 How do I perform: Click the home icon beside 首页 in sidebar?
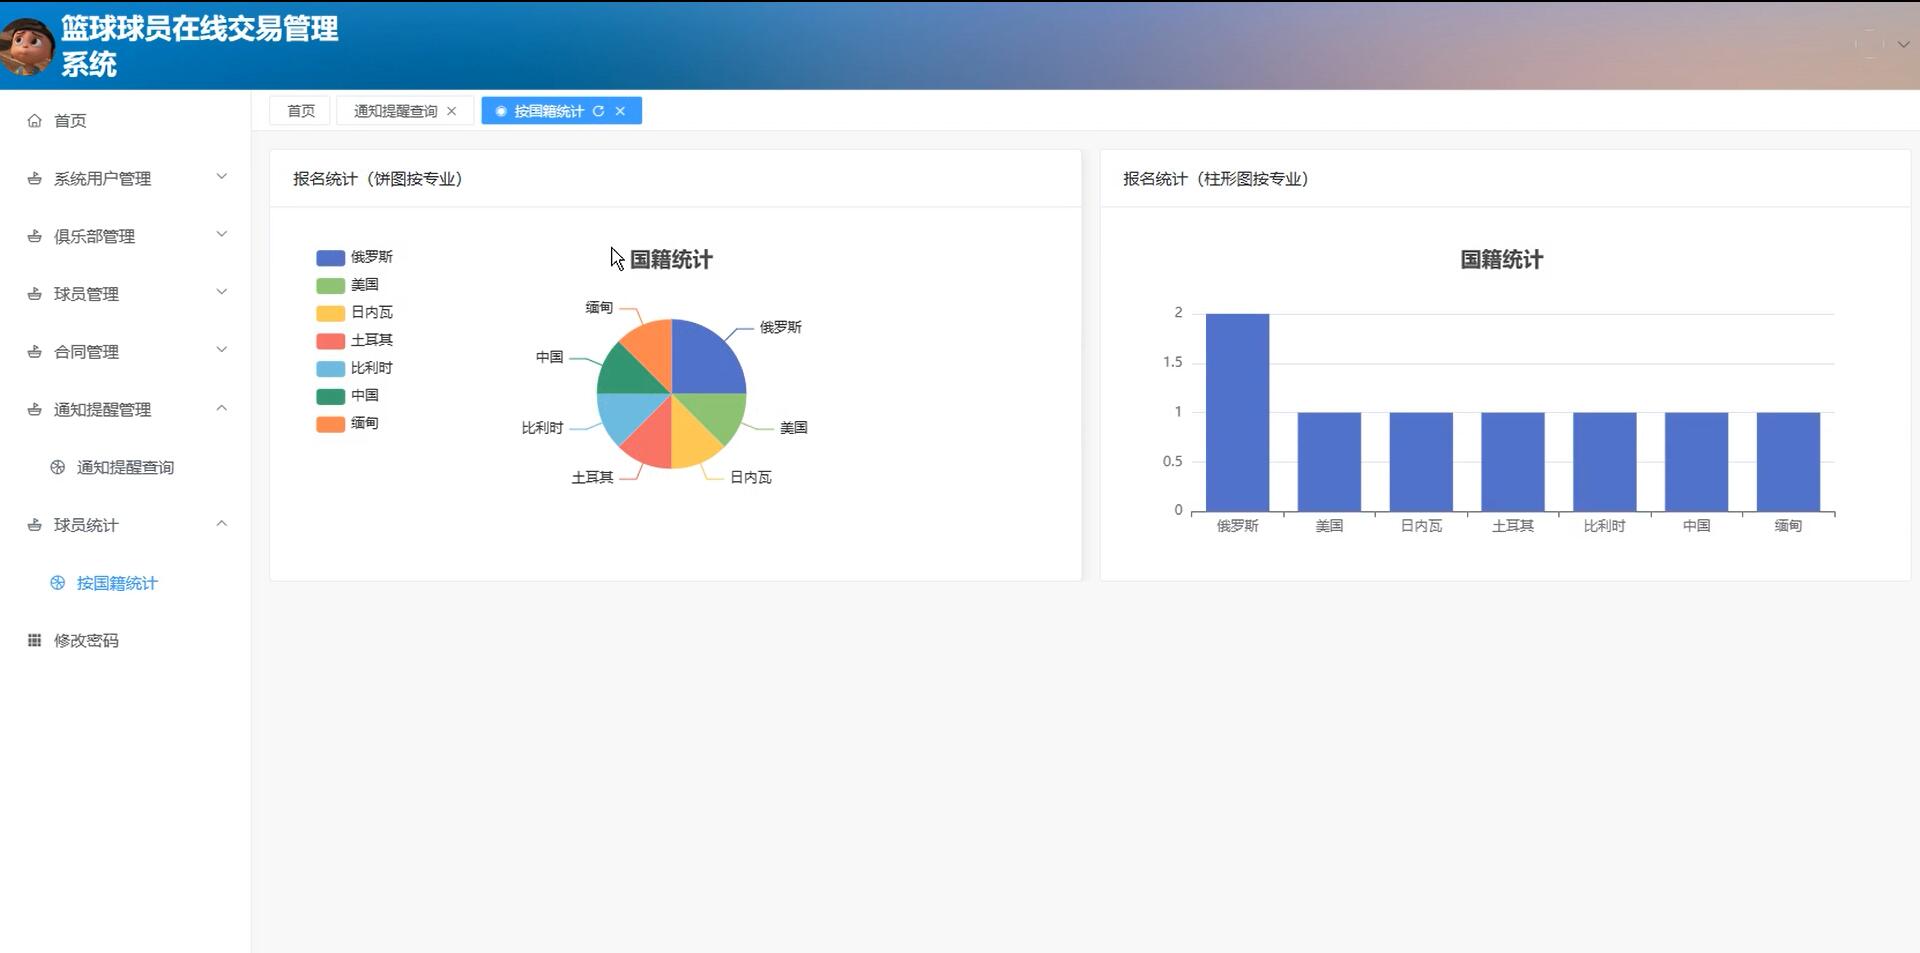click(34, 121)
